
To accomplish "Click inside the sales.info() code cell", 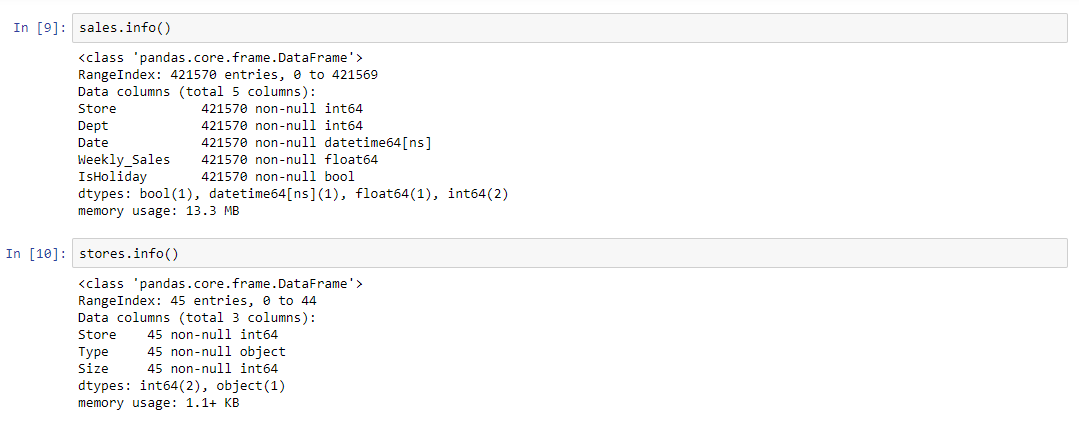I will point(569,28).
